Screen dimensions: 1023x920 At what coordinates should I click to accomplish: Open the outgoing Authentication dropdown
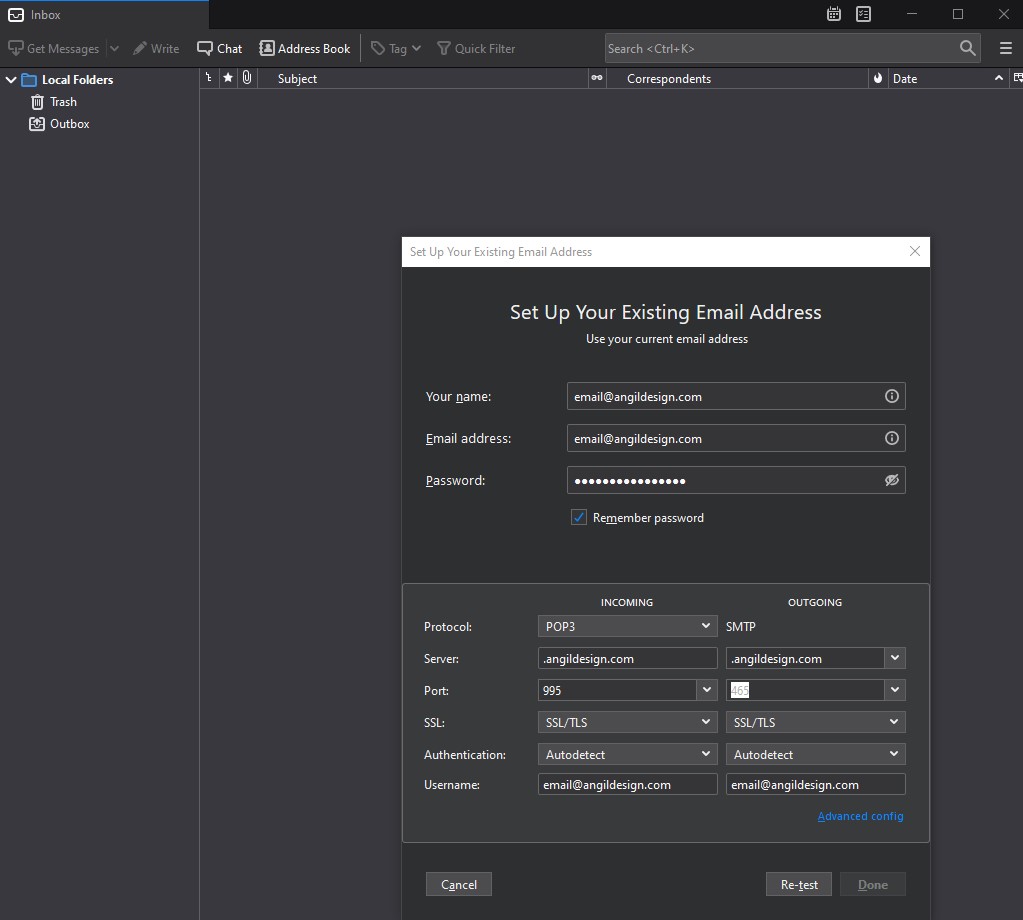(x=816, y=754)
